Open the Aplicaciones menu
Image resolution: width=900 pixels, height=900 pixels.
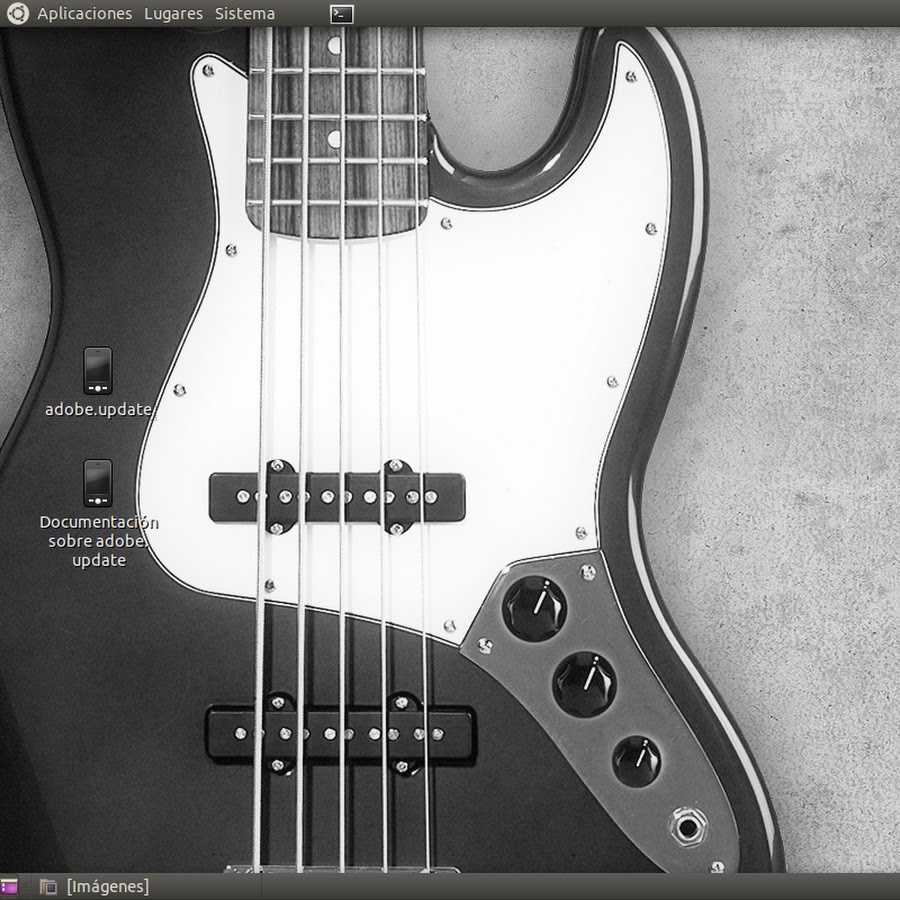[x=84, y=13]
